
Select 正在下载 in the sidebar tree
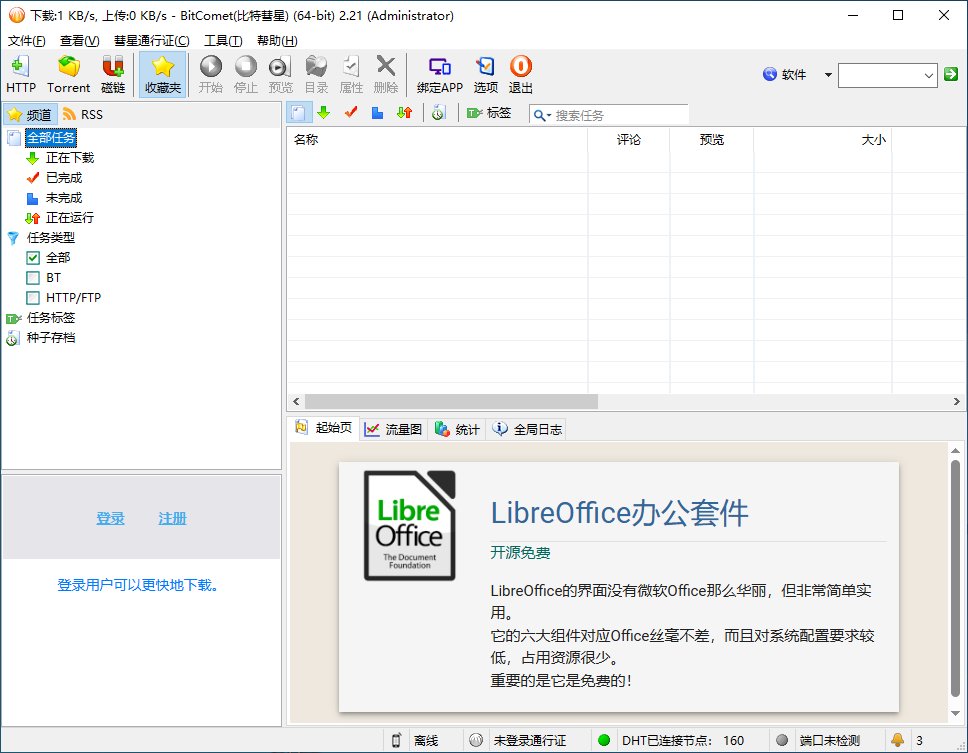click(70, 158)
